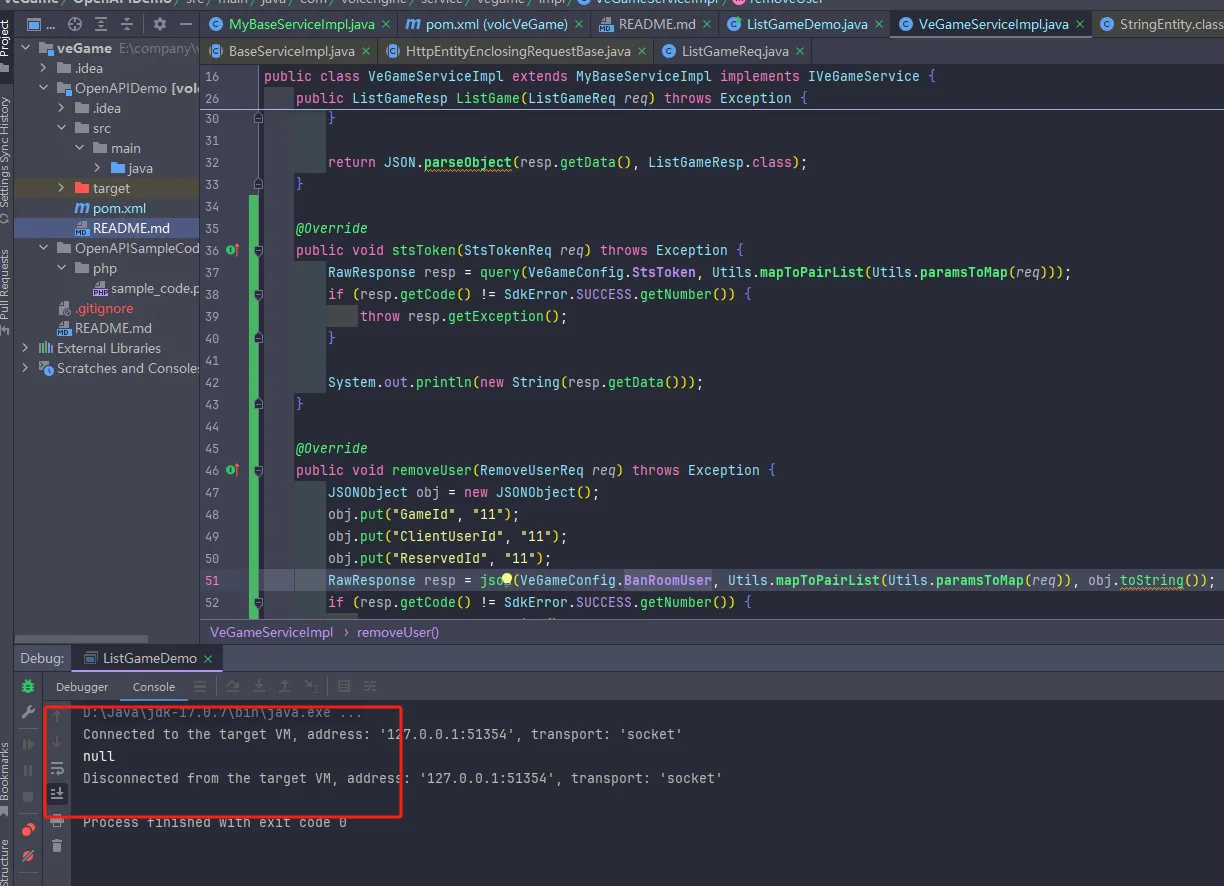Click the Step Into debugger icon
1224x886 pixels.
point(259,687)
